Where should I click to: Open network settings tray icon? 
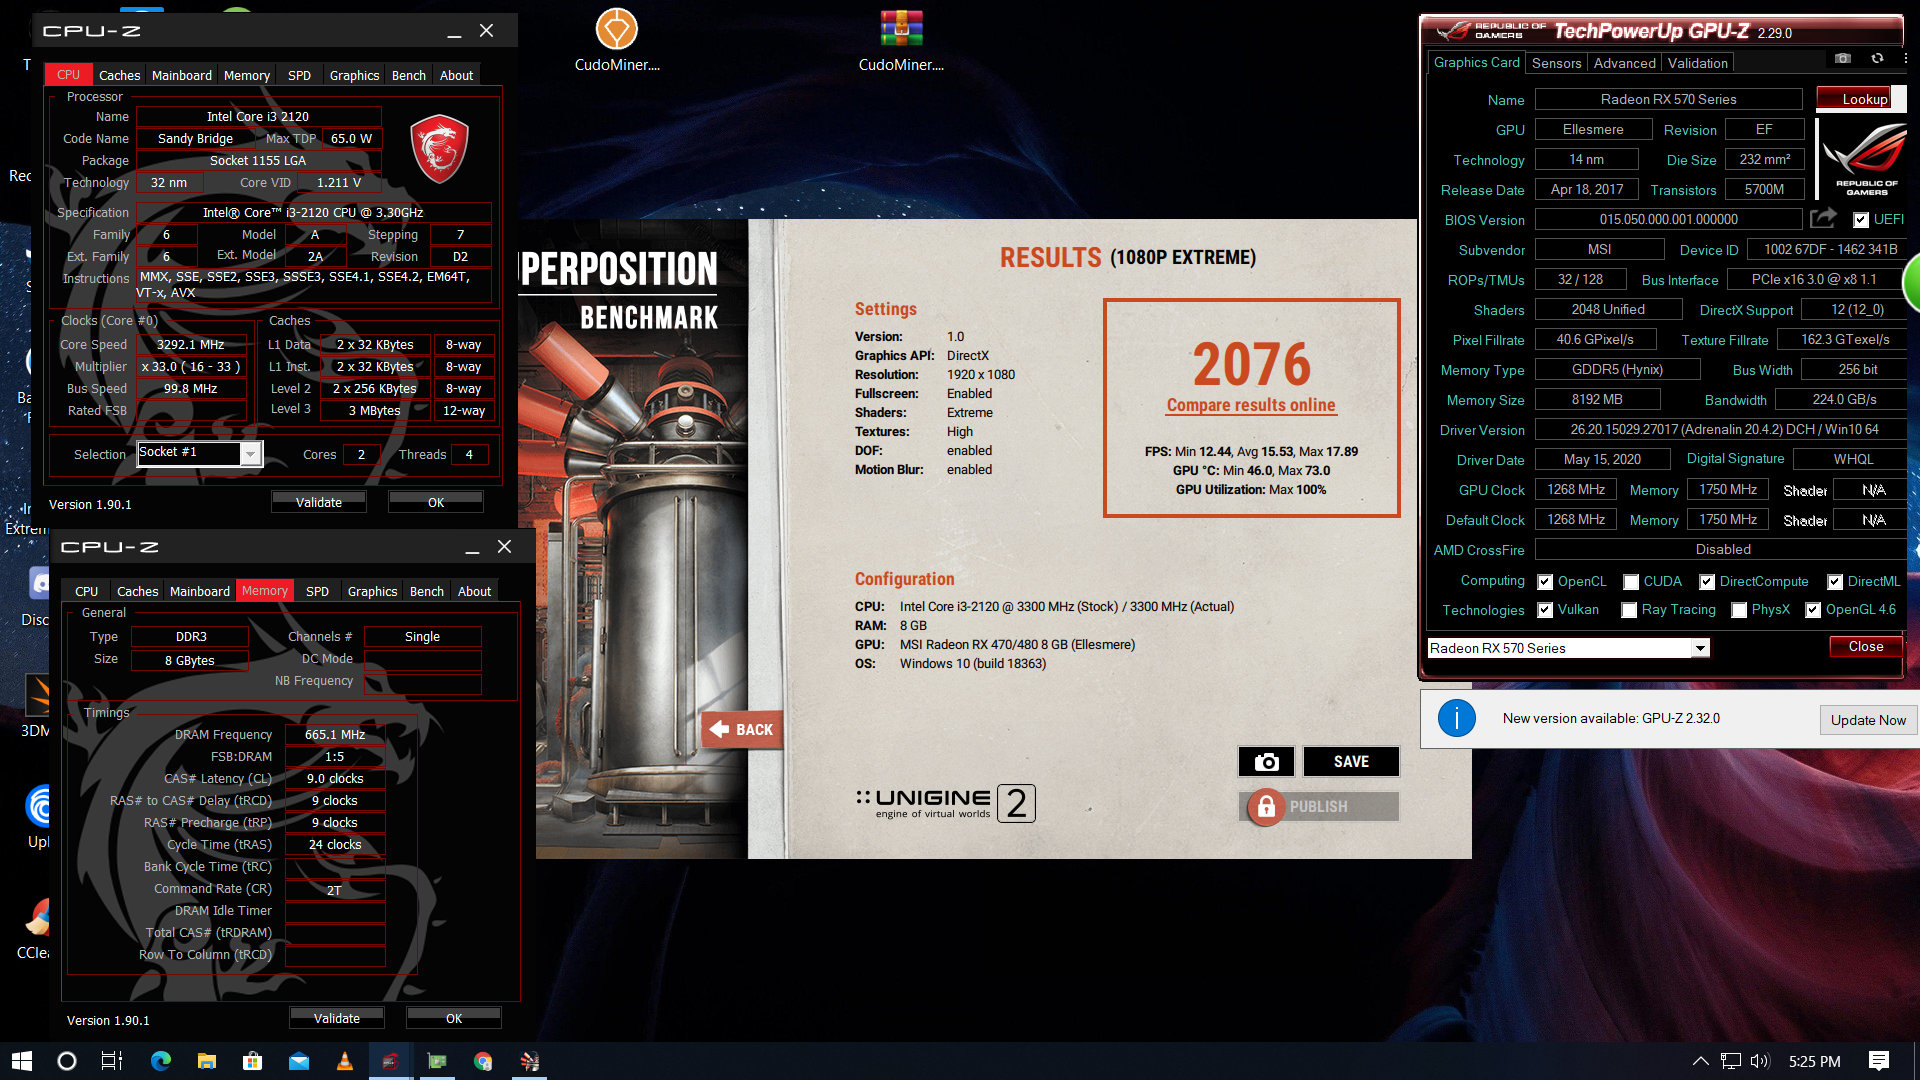tap(1731, 1061)
